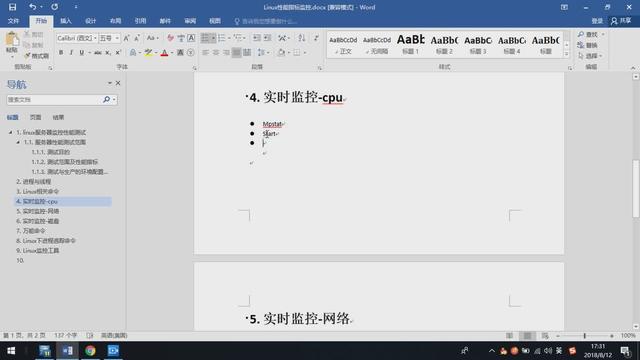Click the 登录 (Sign in) link
This screenshot has width=640, height=360.
point(597,20)
